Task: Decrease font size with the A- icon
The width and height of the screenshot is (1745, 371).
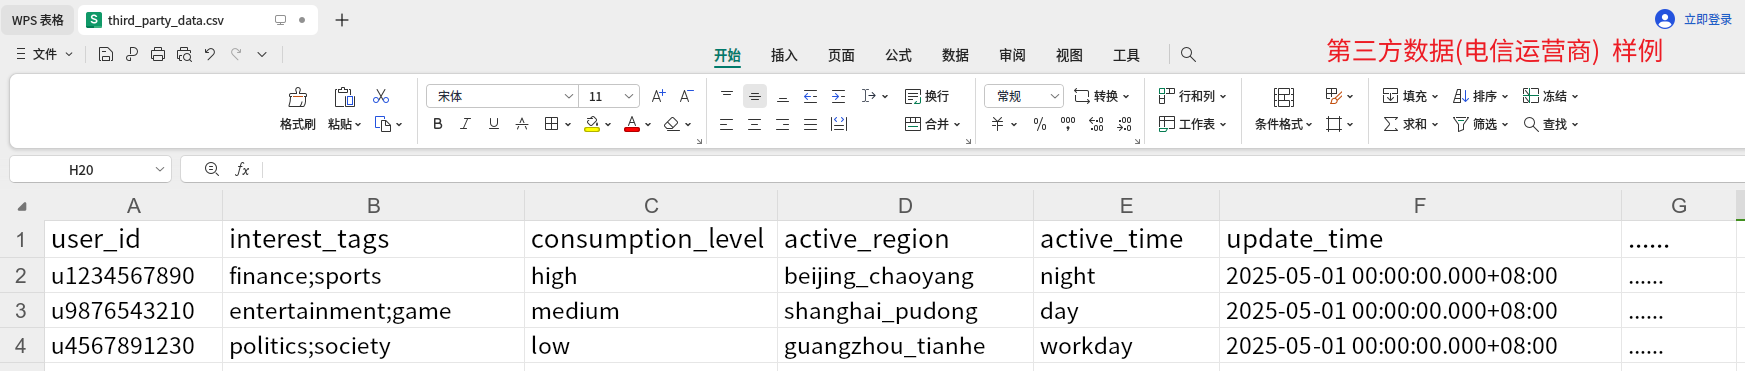Action: [x=686, y=96]
